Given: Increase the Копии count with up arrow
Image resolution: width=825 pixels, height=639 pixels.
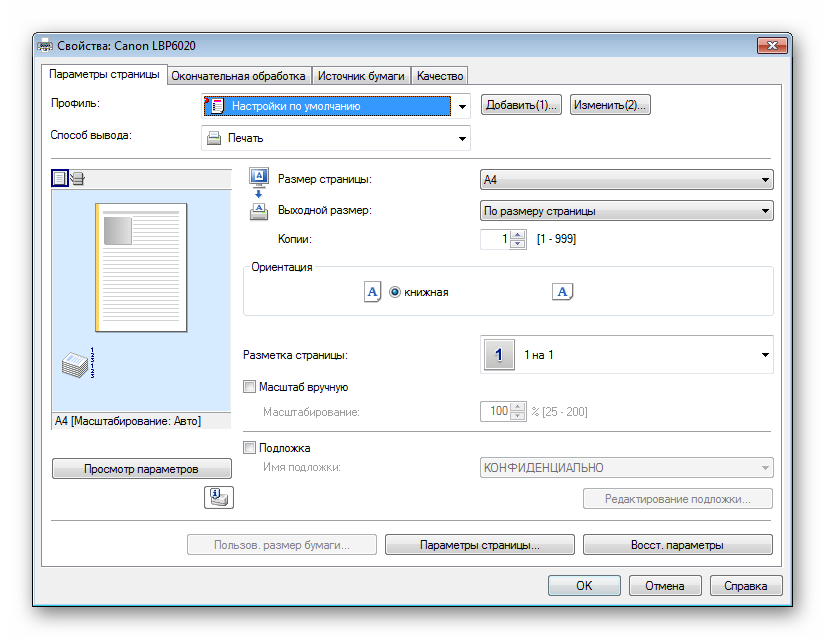Looking at the screenshot, I should click(517, 234).
